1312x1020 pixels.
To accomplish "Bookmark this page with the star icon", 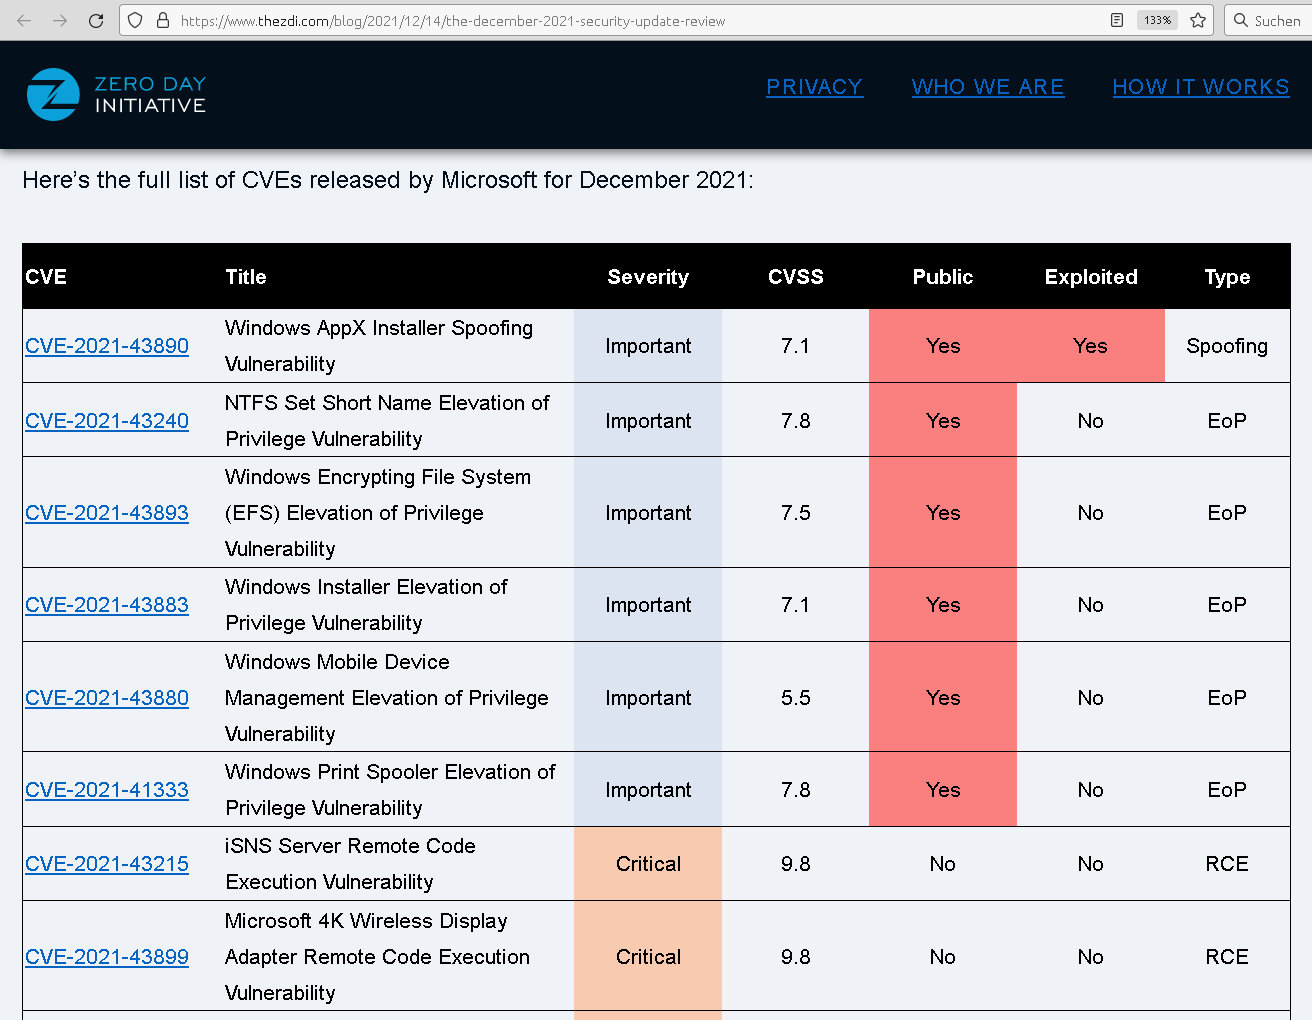I will click(x=1198, y=20).
